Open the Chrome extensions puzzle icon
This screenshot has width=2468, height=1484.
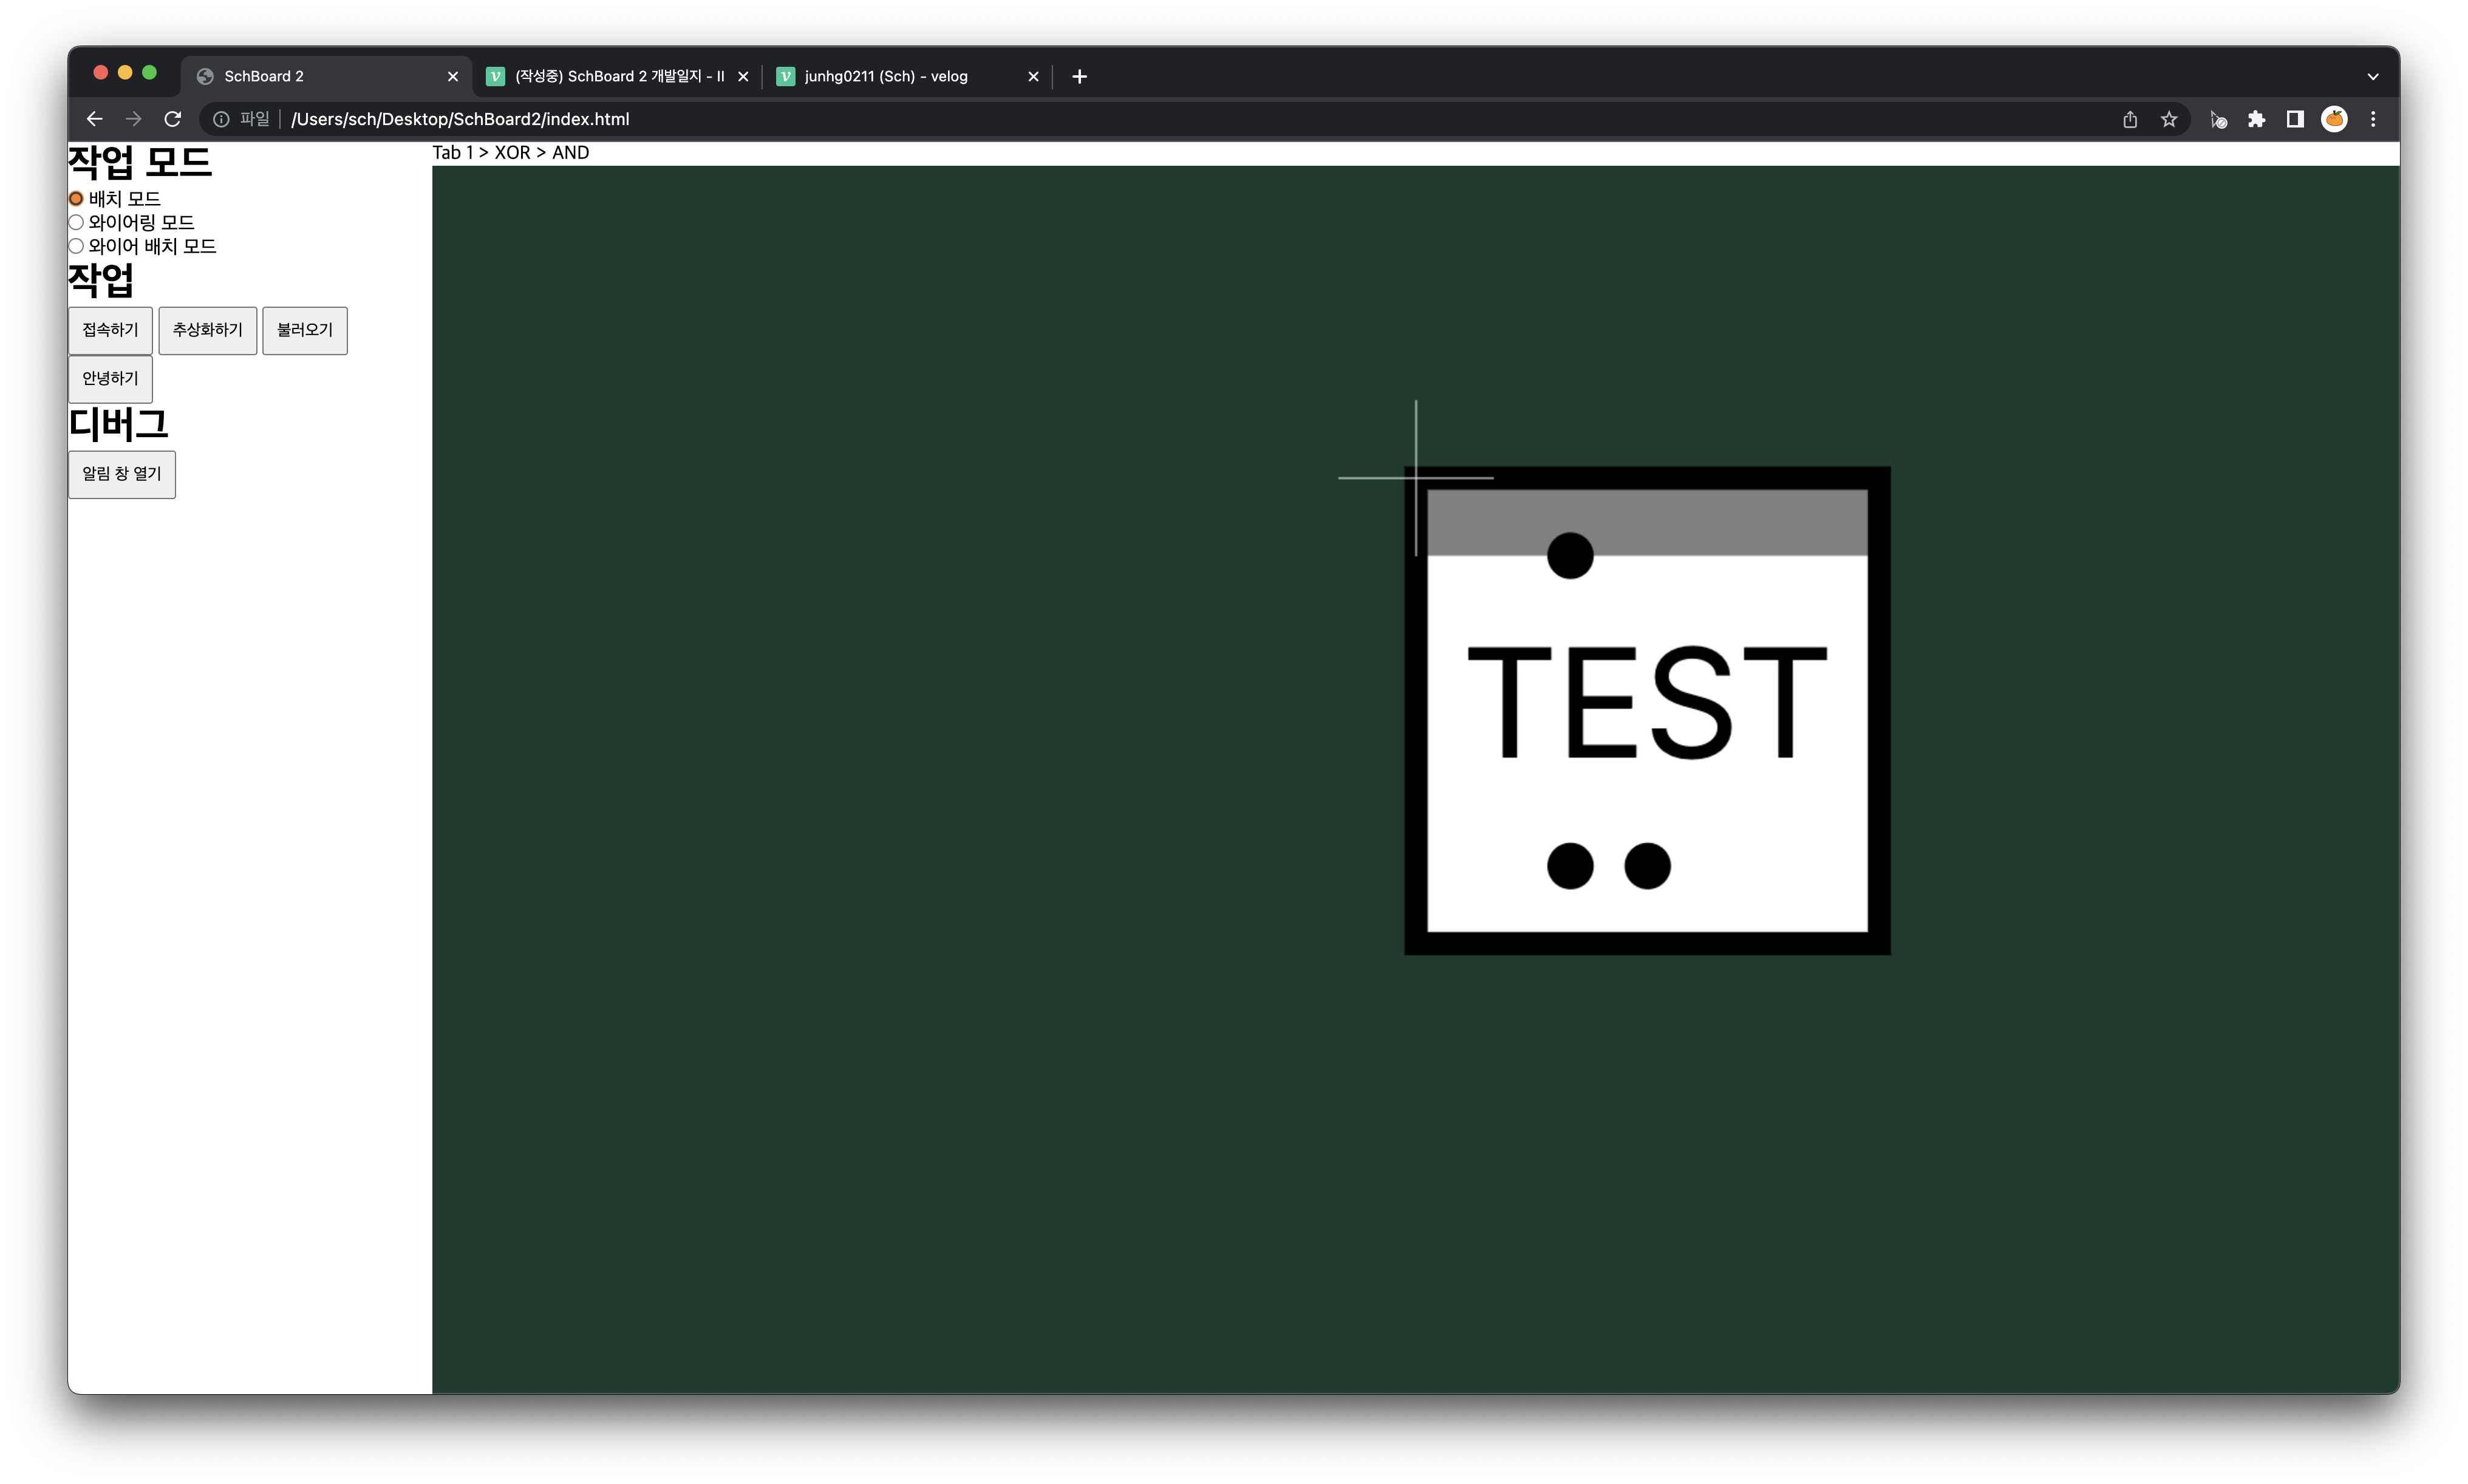2256,119
